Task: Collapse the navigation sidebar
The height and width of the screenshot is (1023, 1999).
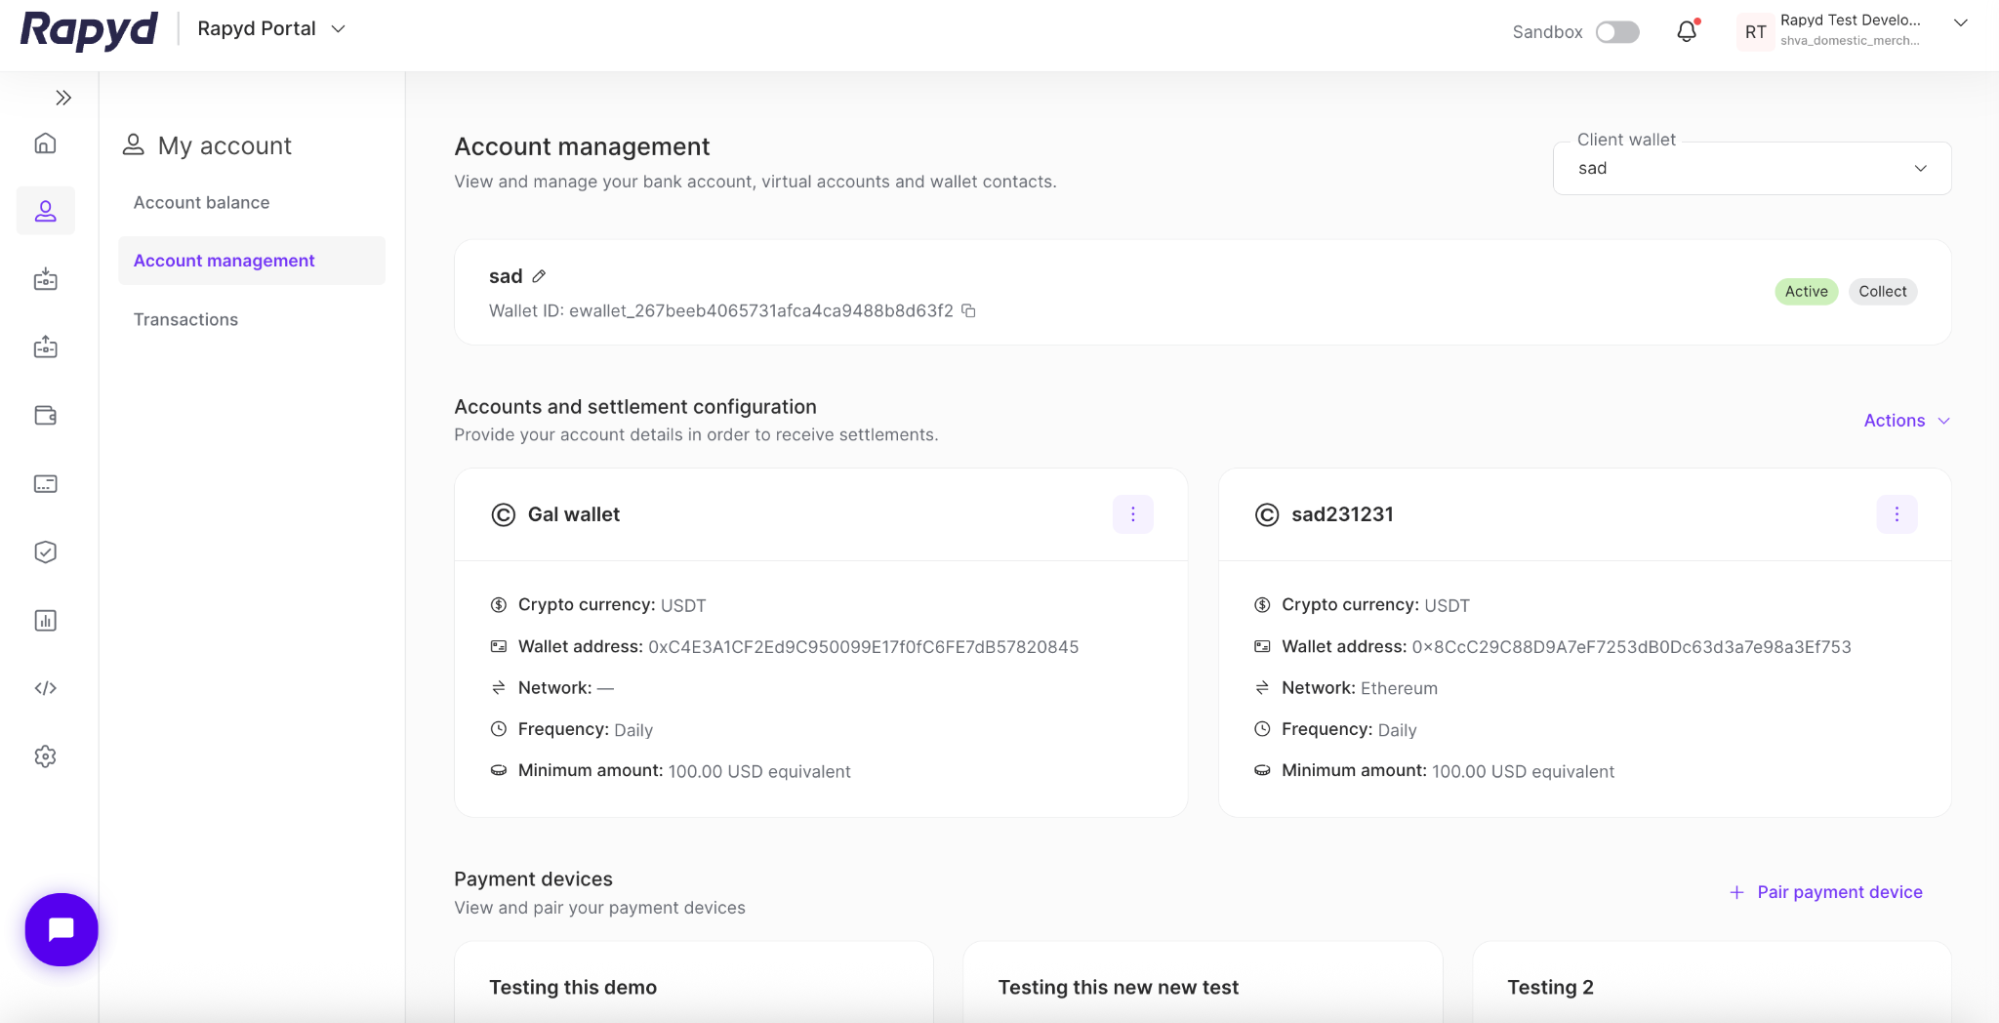Action: click(x=63, y=97)
